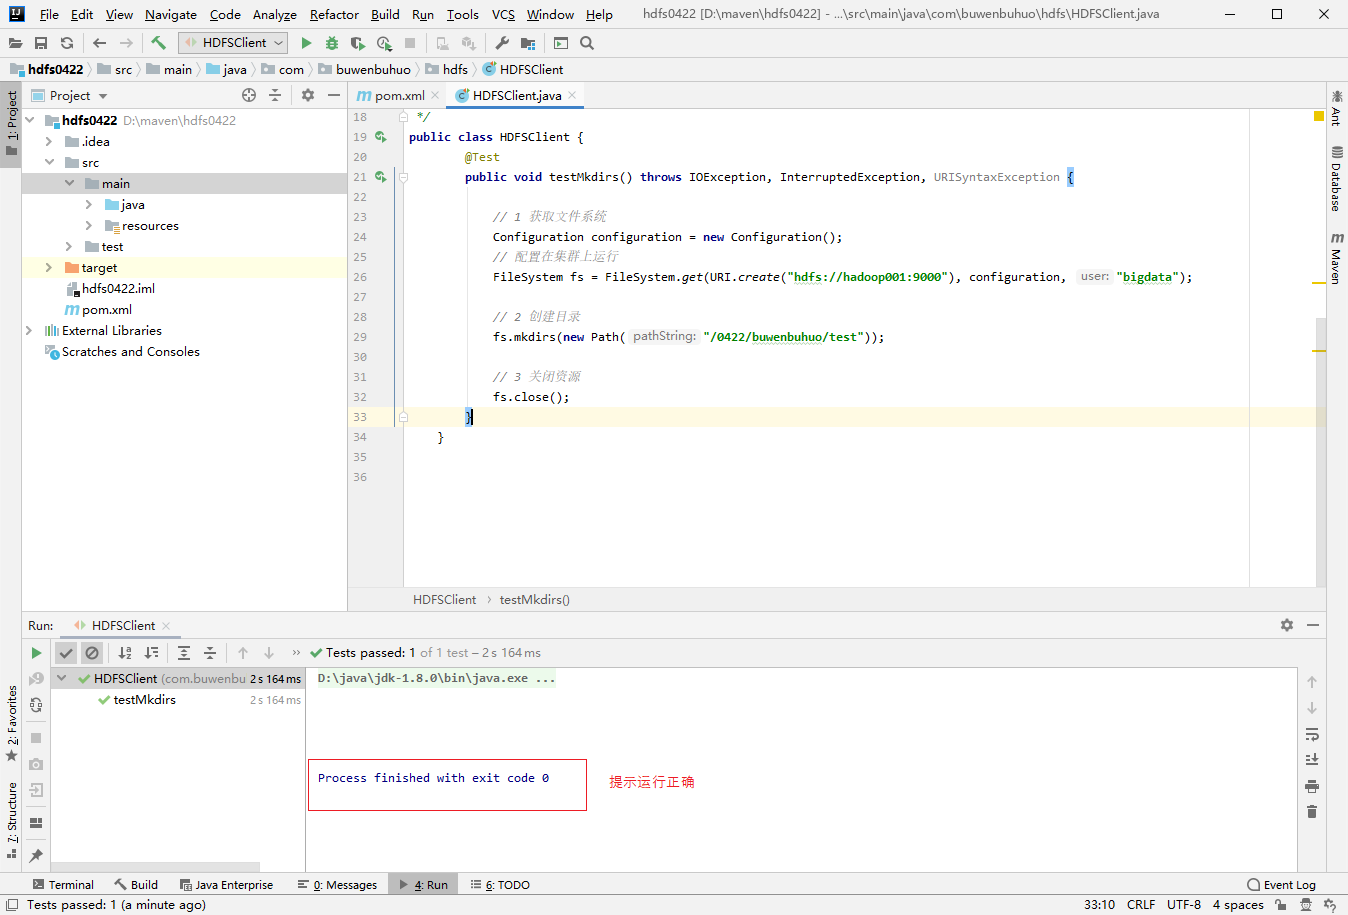
Task: Expand the target folder in project tree
Action: point(48,268)
